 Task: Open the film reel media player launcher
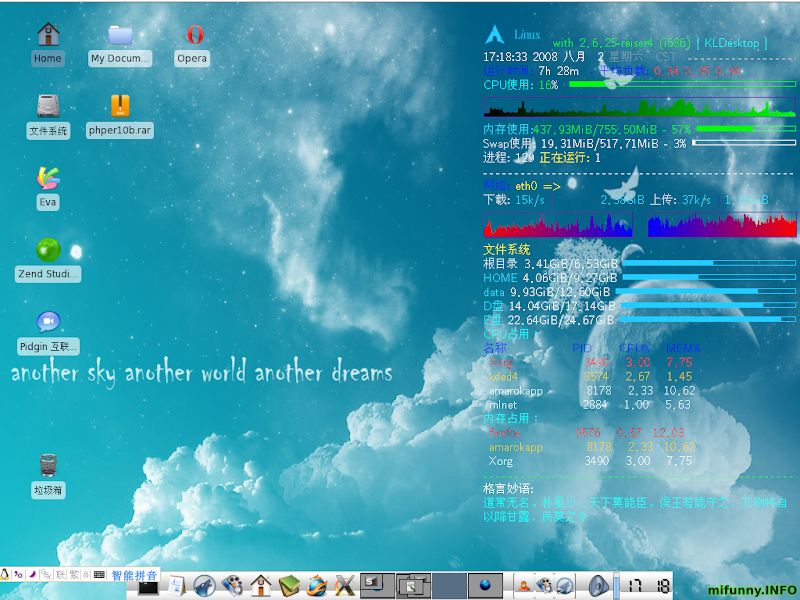point(232,586)
